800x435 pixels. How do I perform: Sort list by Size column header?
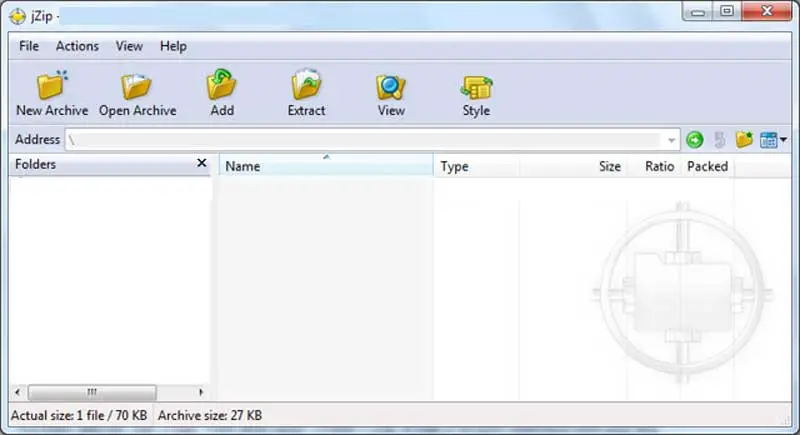click(574, 166)
